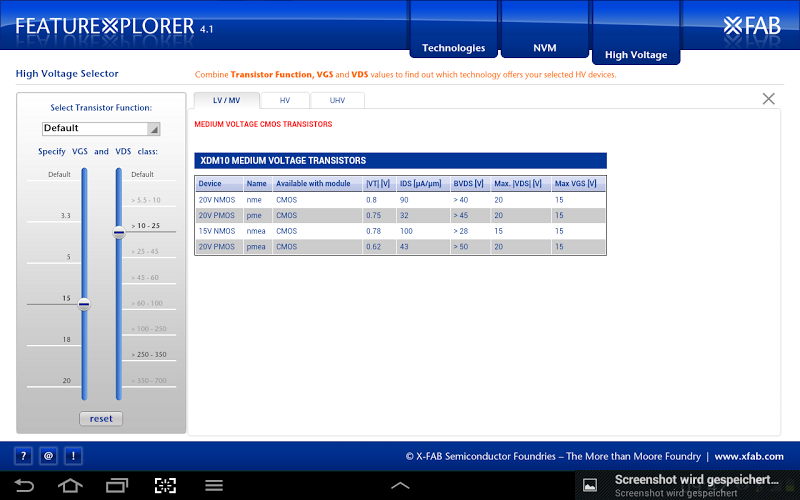The image size is (800, 500).
Task: Close the transistor results panel
Action: tap(768, 98)
